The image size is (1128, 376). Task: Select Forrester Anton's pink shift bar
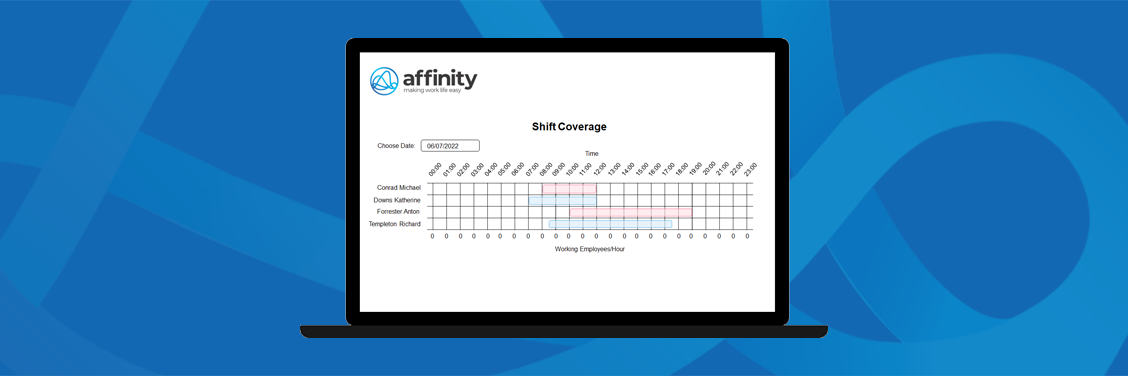click(631, 212)
